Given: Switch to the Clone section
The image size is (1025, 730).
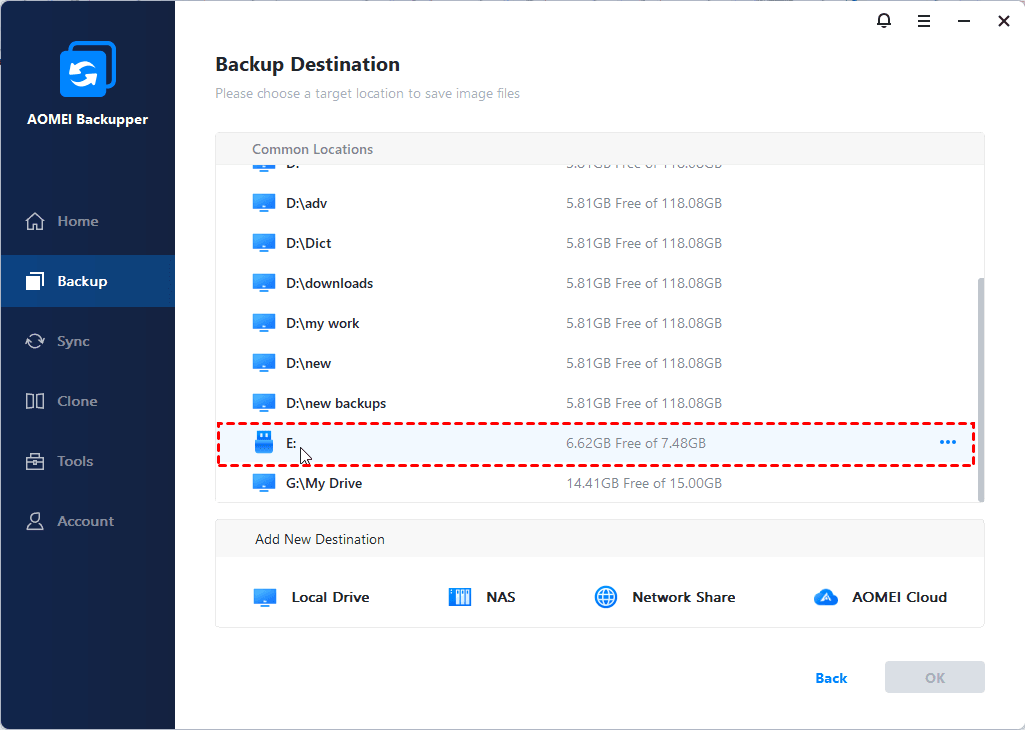Looking at the screenshot, I should (77, 401).
